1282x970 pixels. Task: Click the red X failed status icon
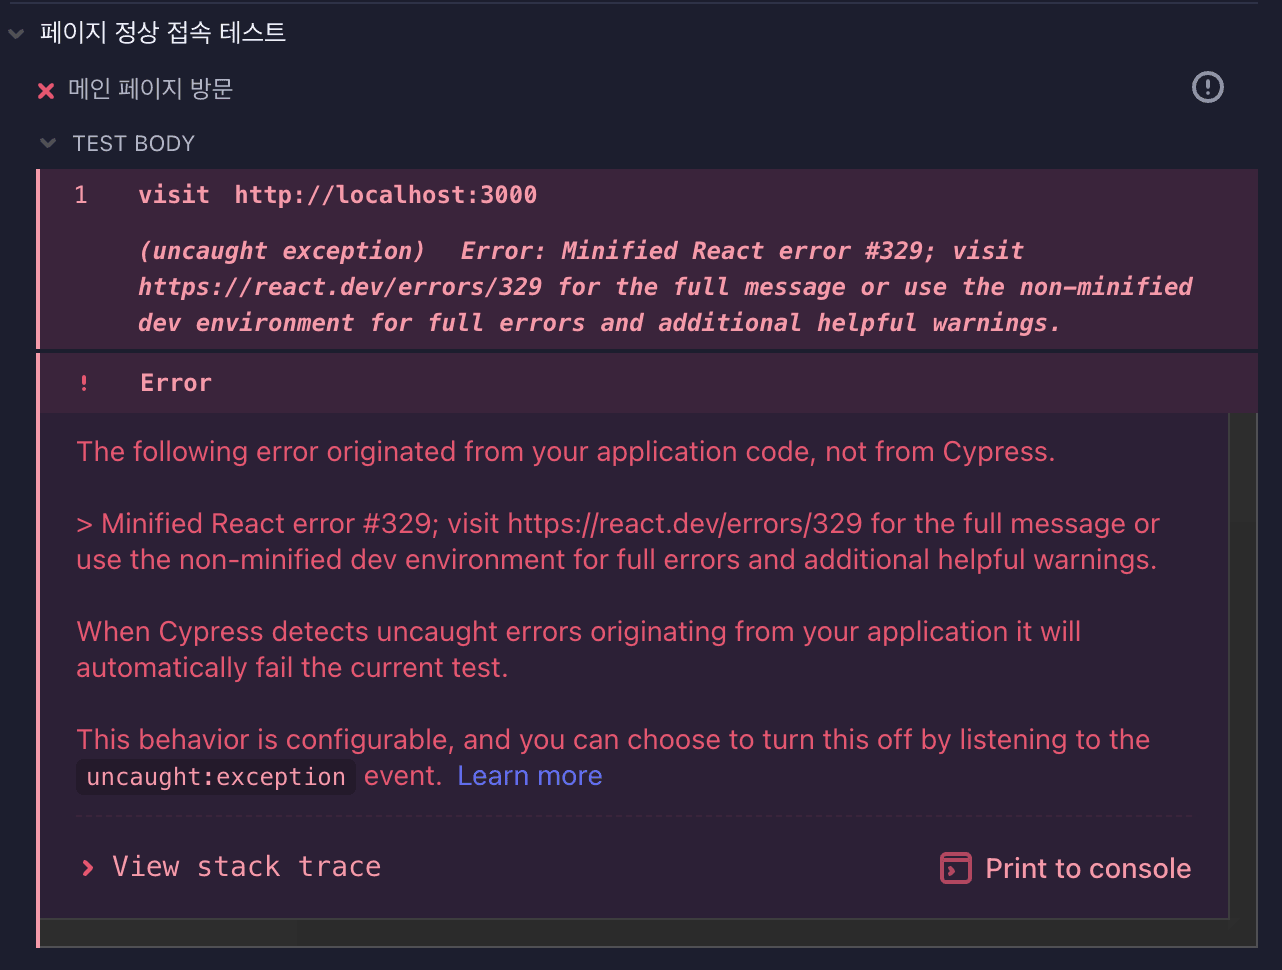point(46,91)
